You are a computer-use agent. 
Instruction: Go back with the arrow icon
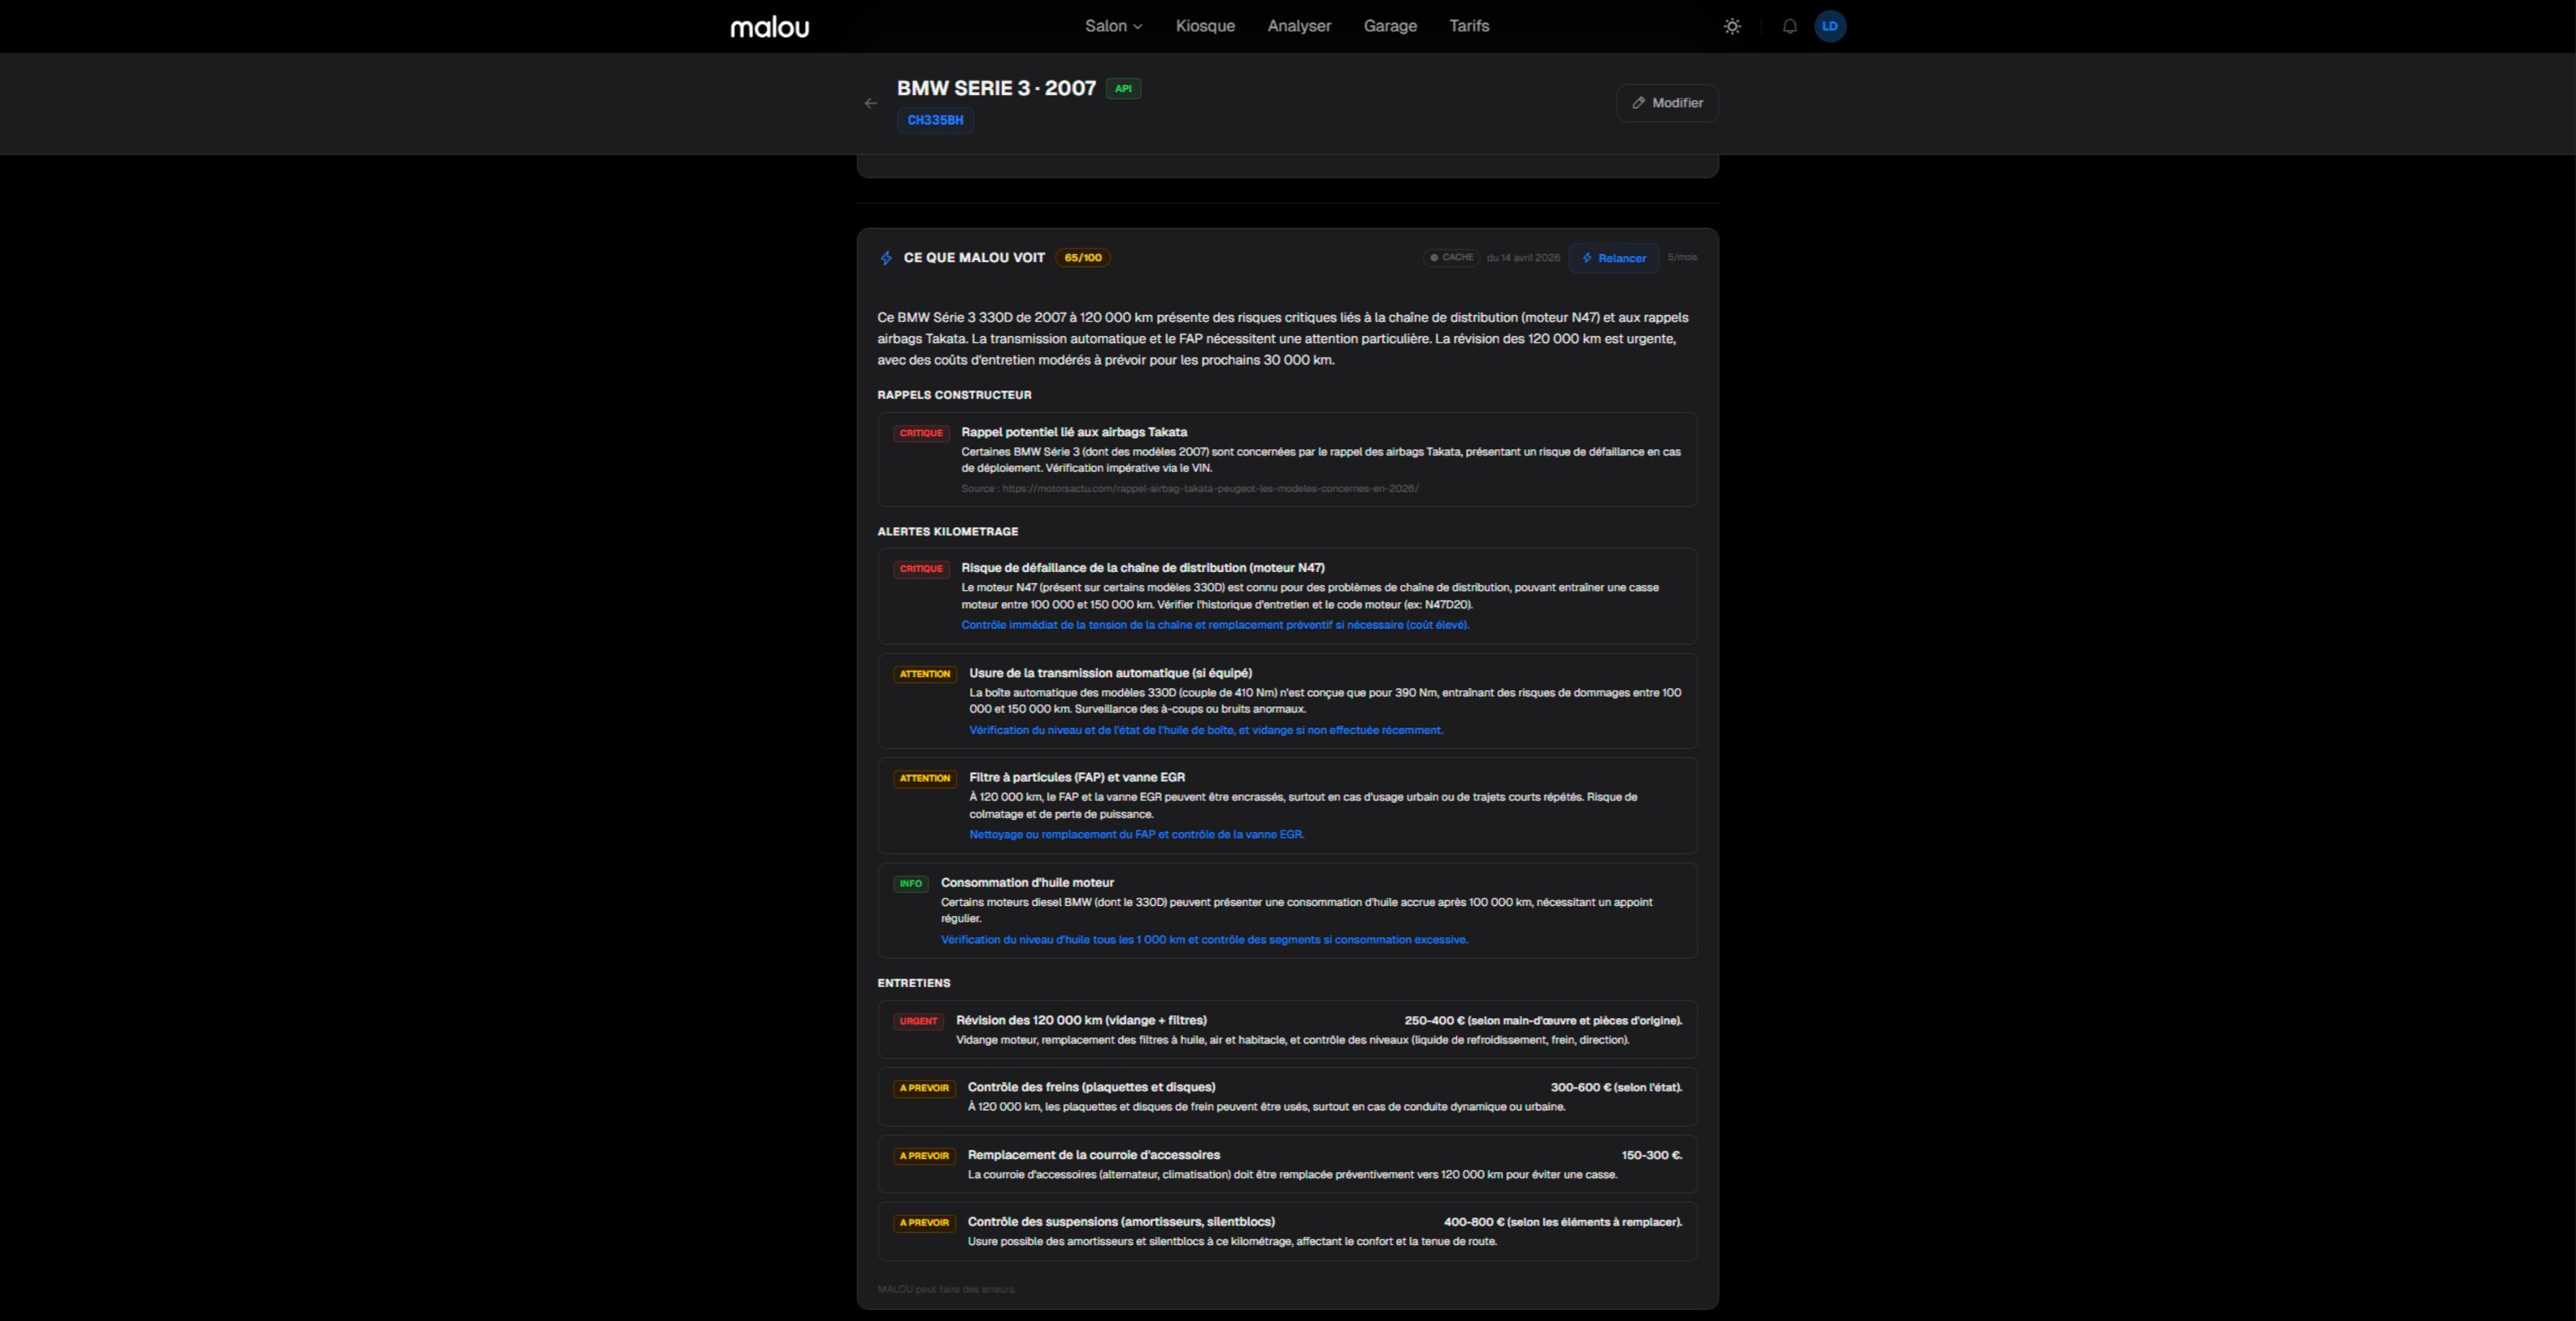click(x=871, y=103)
